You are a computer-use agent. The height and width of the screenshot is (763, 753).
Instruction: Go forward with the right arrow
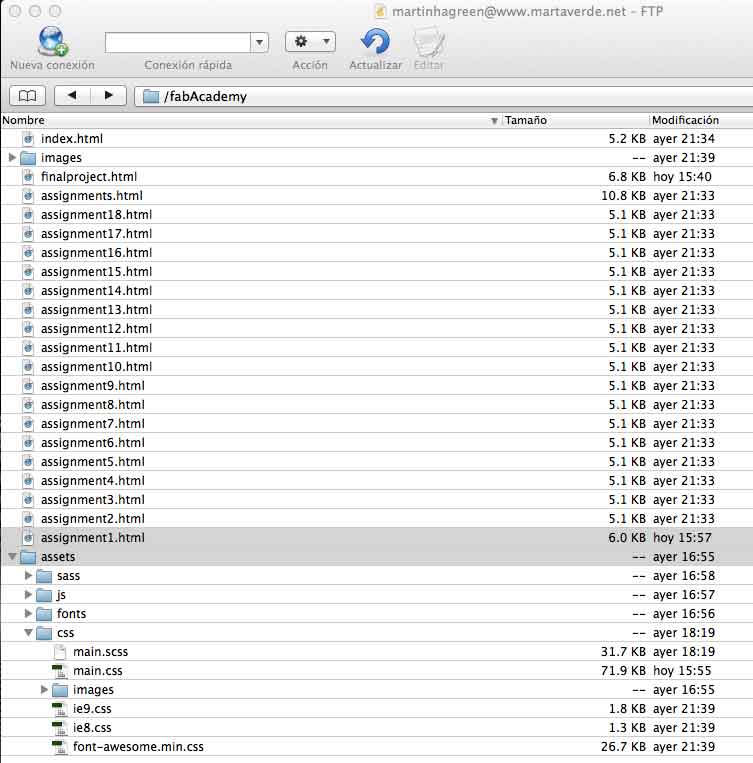109,96
